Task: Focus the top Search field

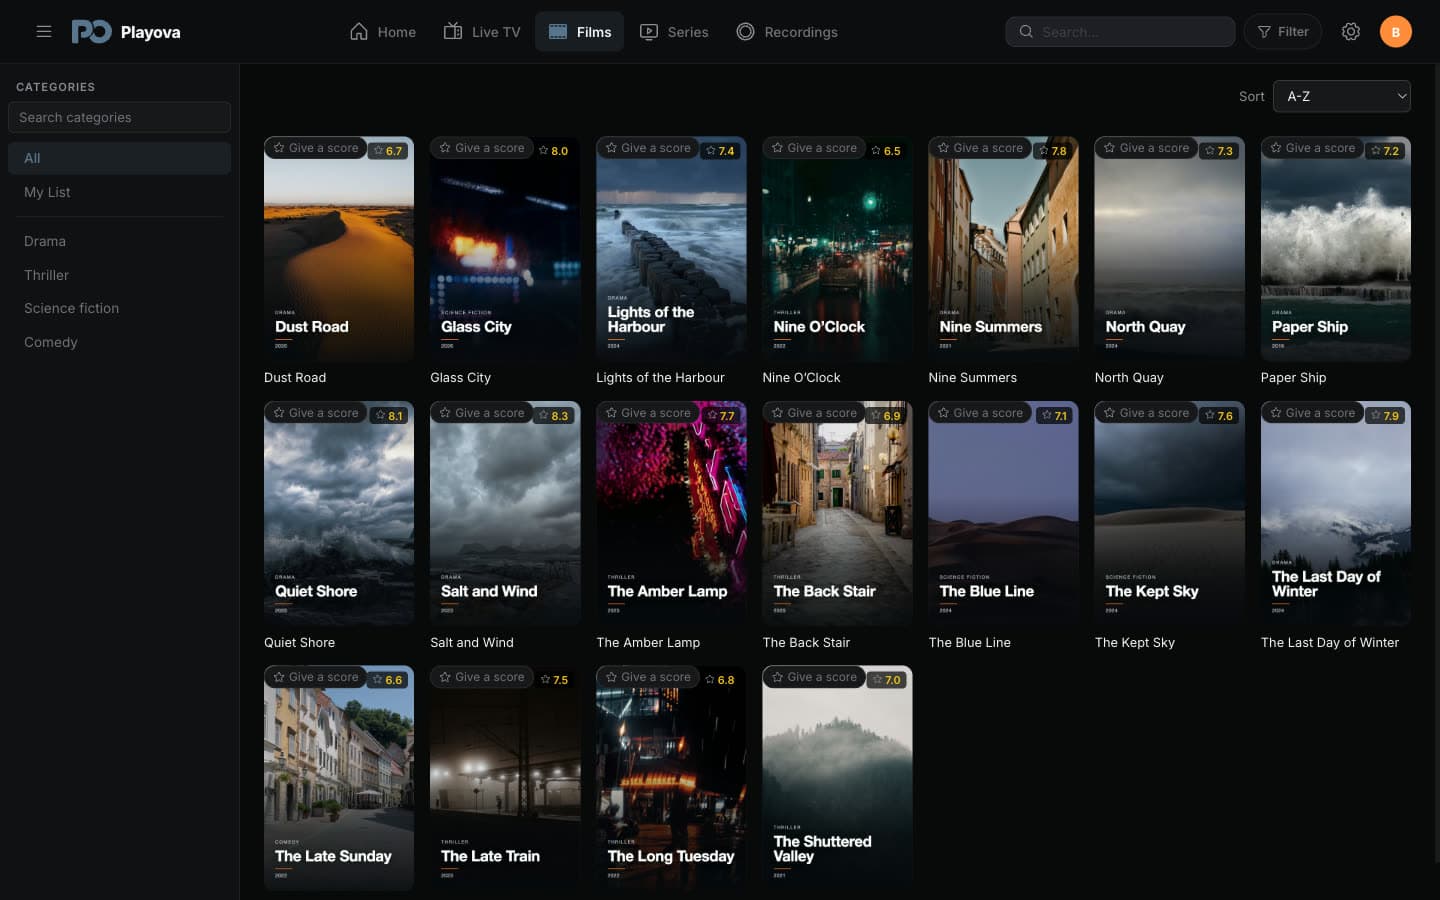Action: tap(1120, 32)
